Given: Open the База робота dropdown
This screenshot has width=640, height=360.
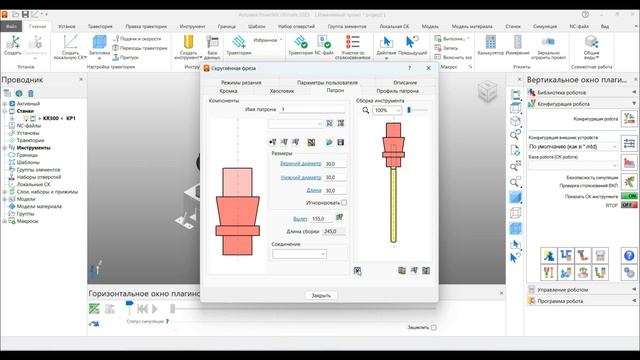Looking at the screenshot, I should pyautogui.click(x=573, y=165).
